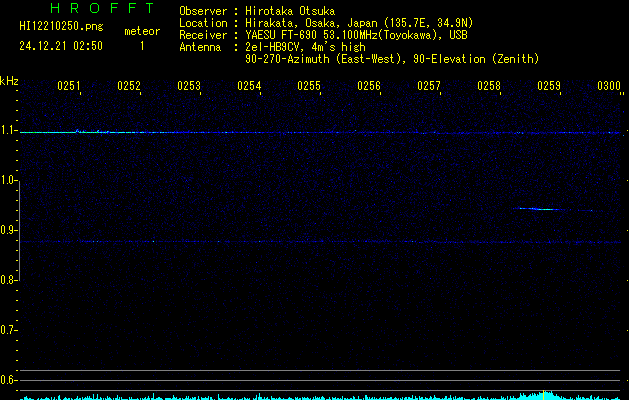Screen dimensions: 629x400
Task: Click the bright carrier line at 1.1 kHz
Action: (320, 132)
